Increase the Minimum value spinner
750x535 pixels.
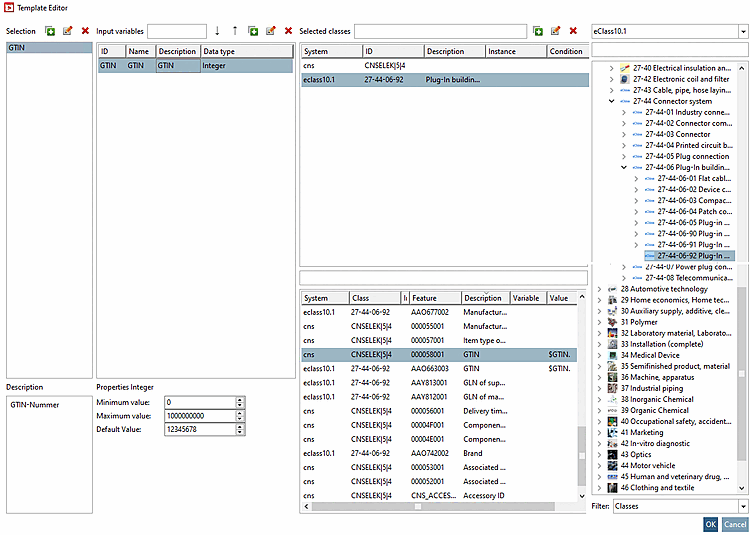(x=240, y=399)
